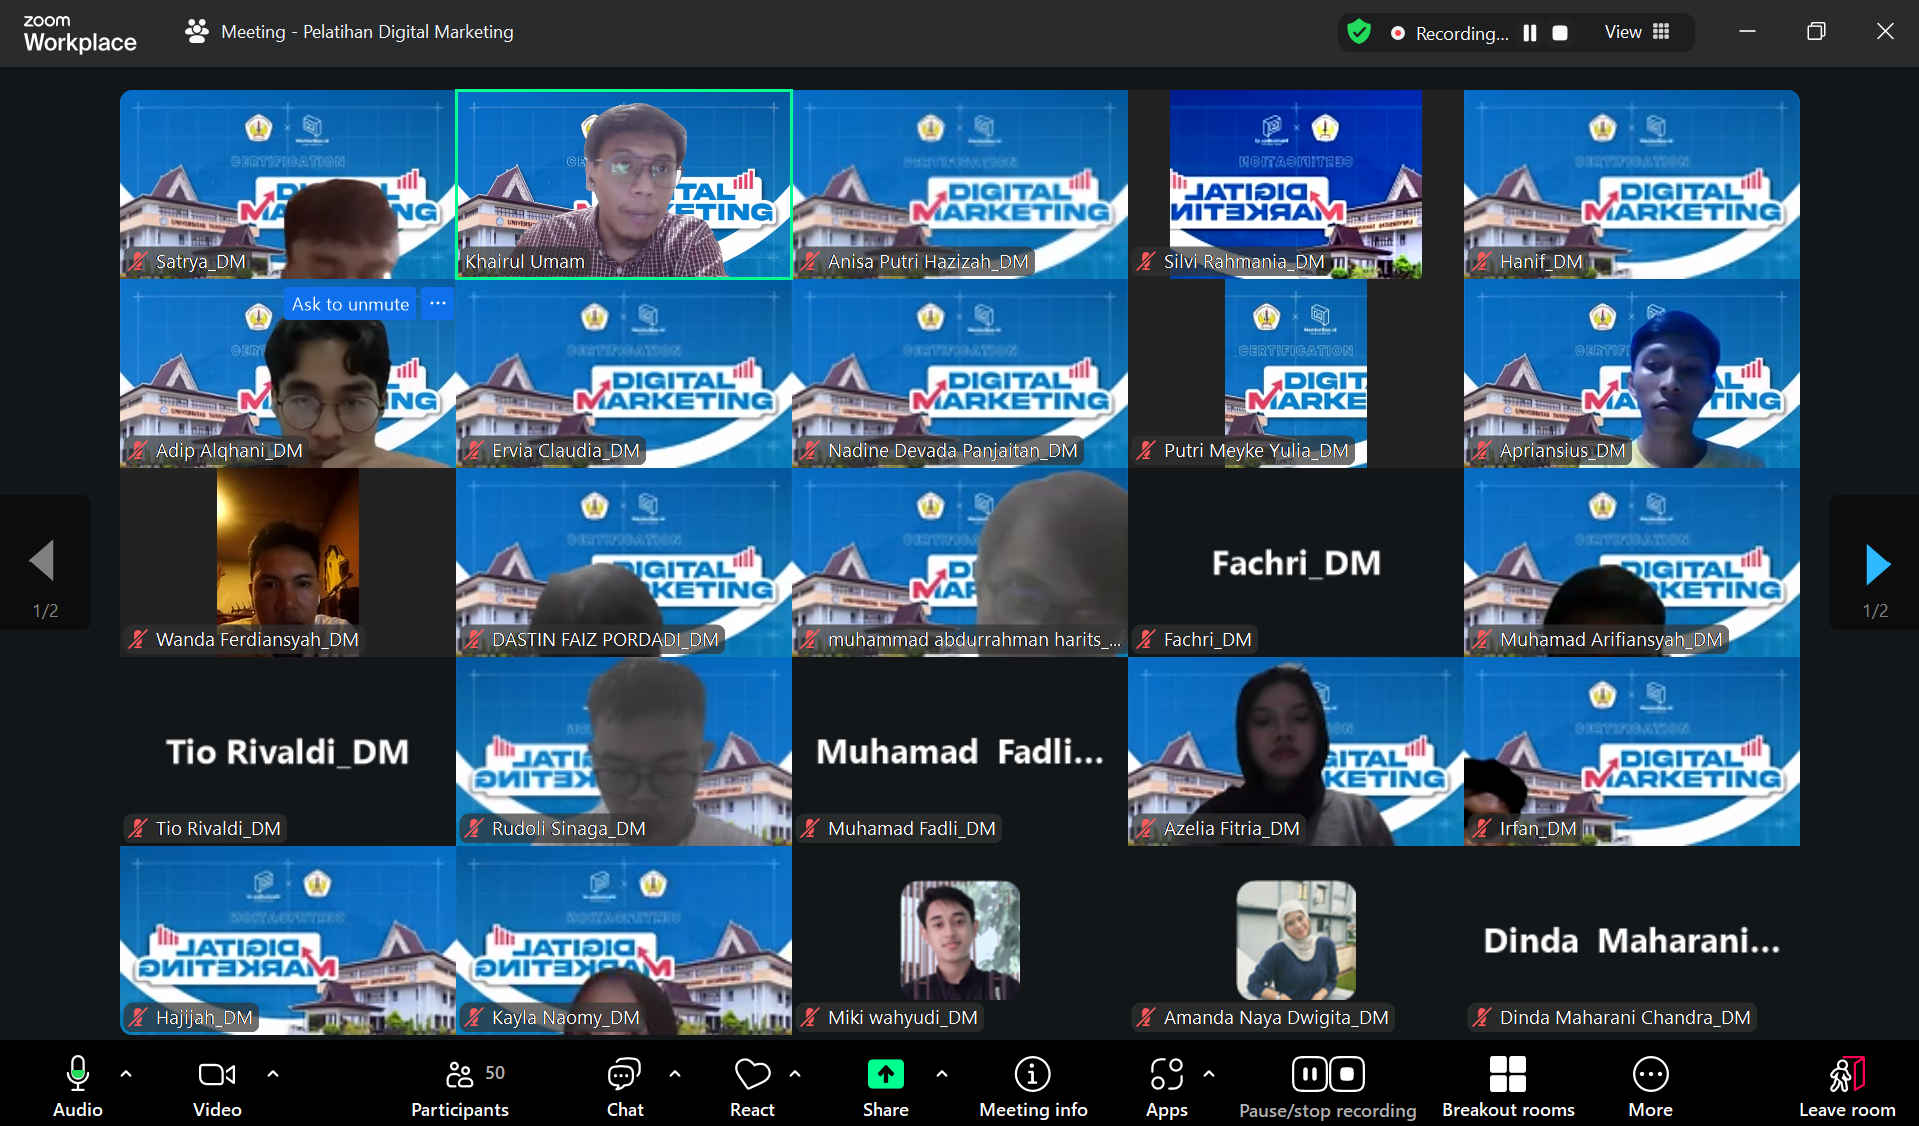Open Breakout rooms
1919x1126 pixels.
pos(1507,1086)
